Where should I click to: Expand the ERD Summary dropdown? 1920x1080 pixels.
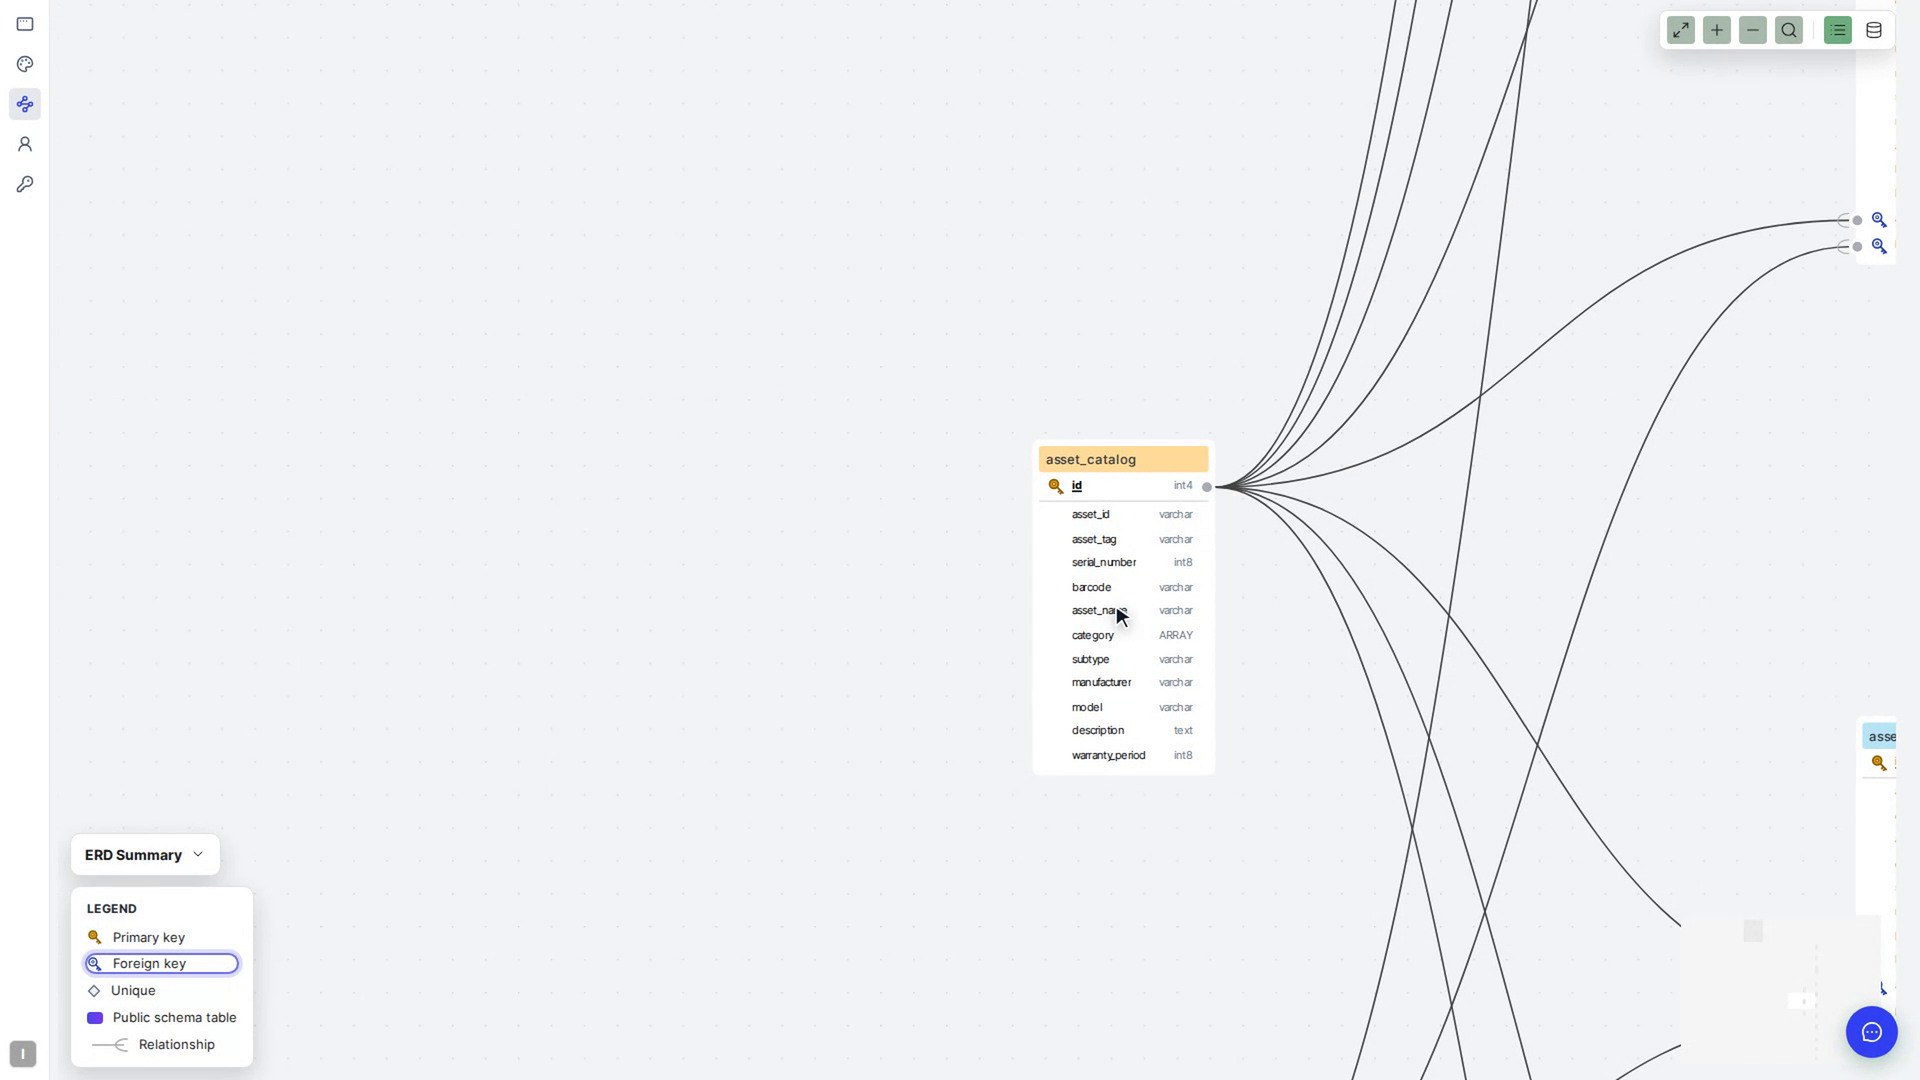click(x=145, y=855)
